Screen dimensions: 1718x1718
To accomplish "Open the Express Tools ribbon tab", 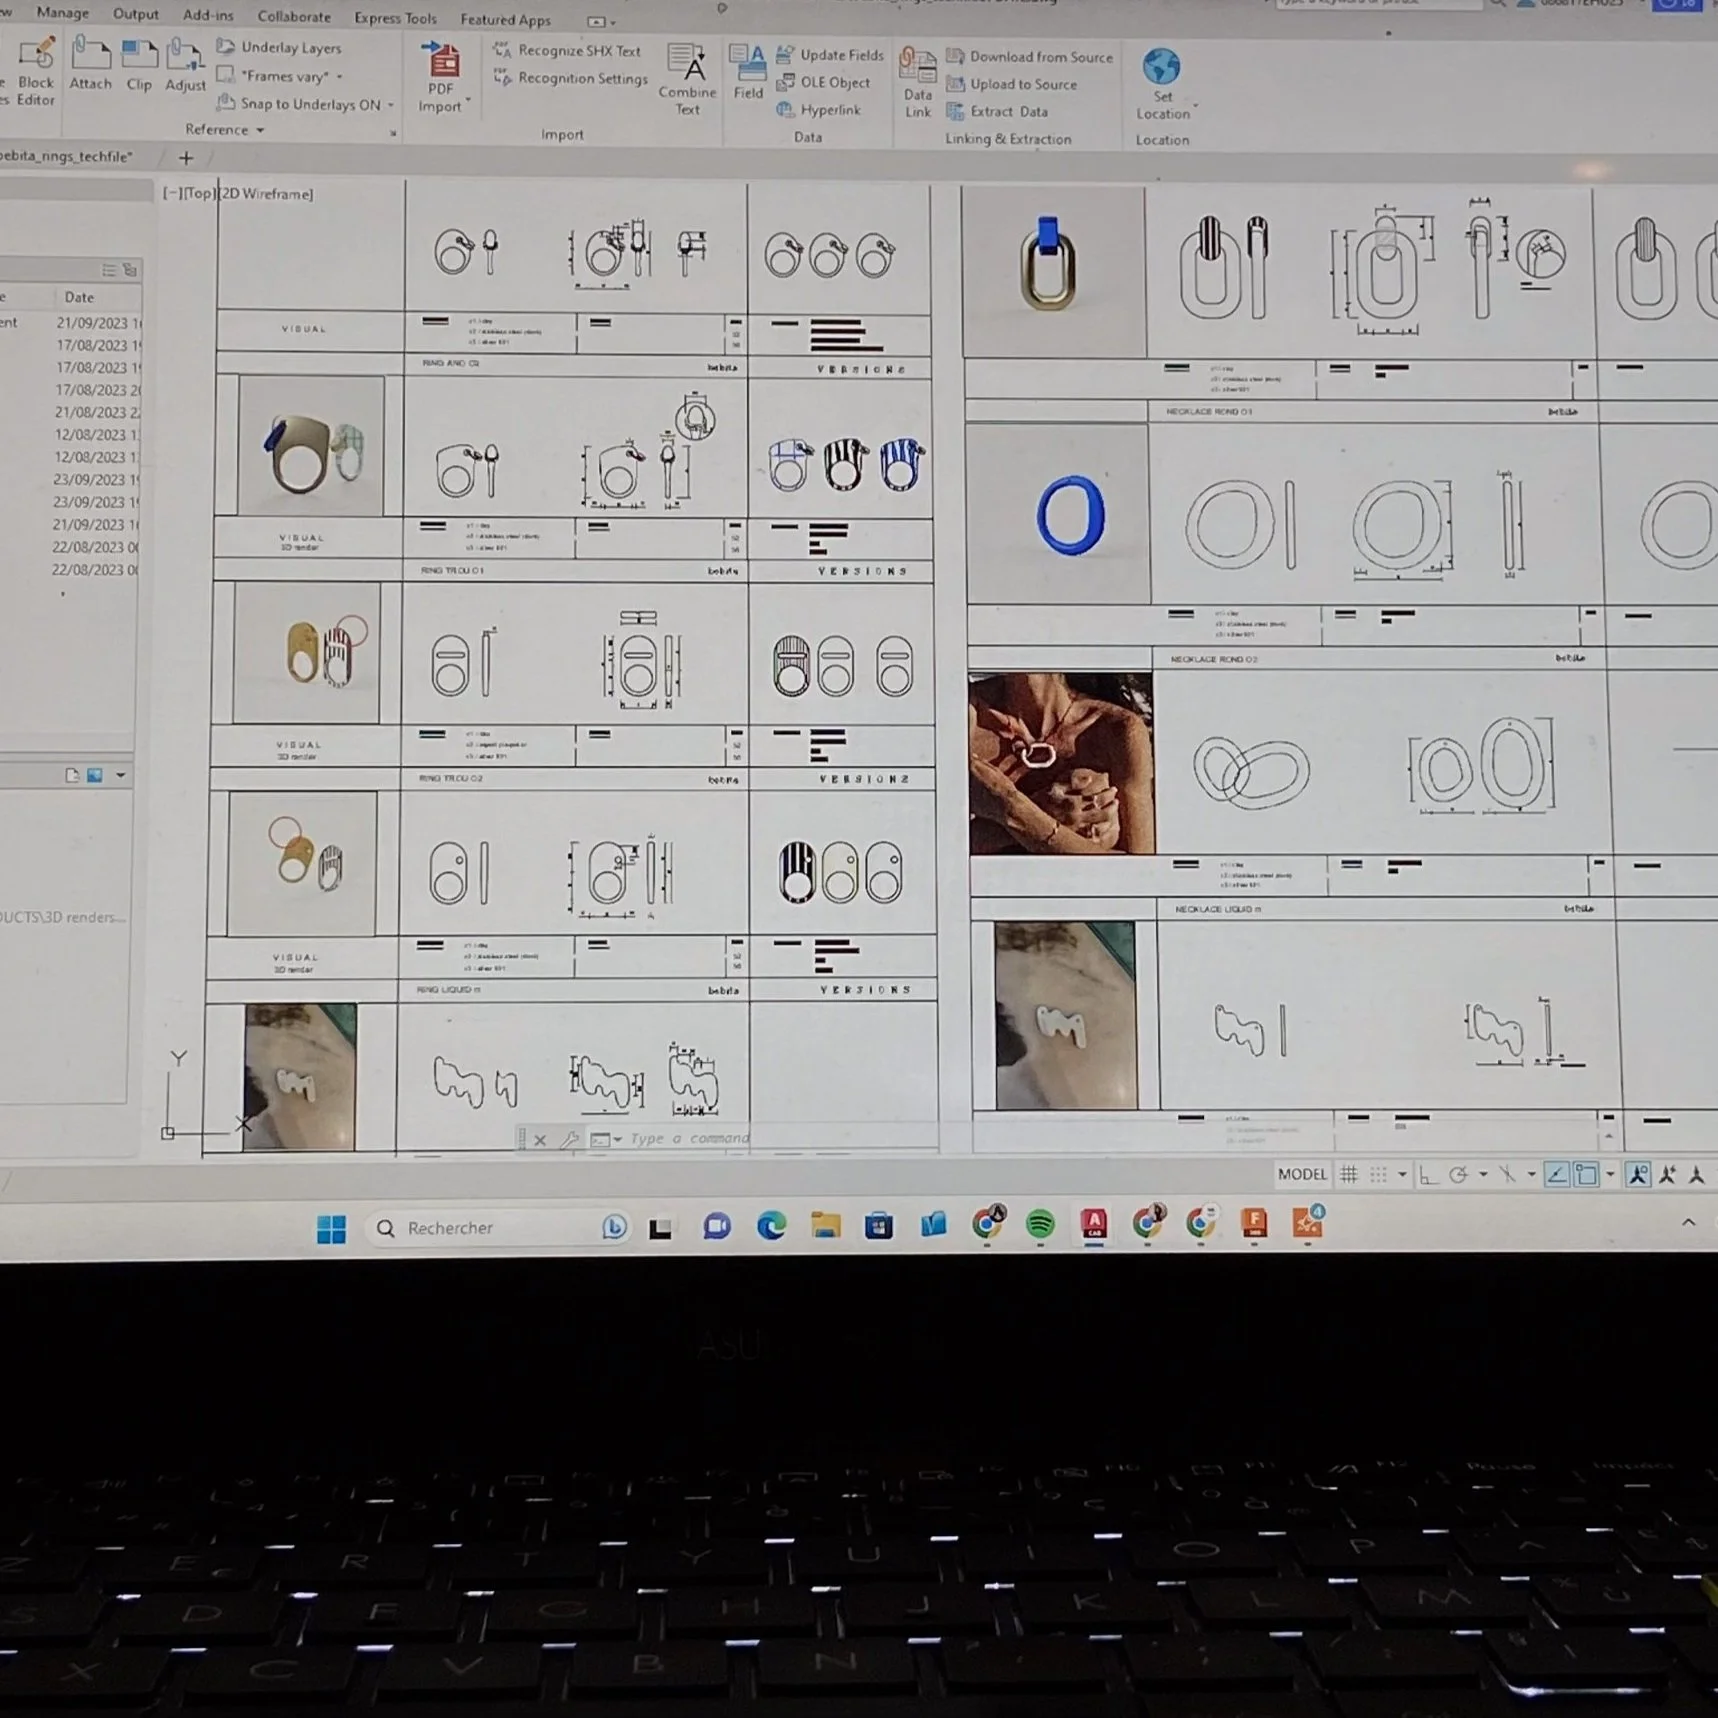I will pyautogui.click(x=395, y=18).
